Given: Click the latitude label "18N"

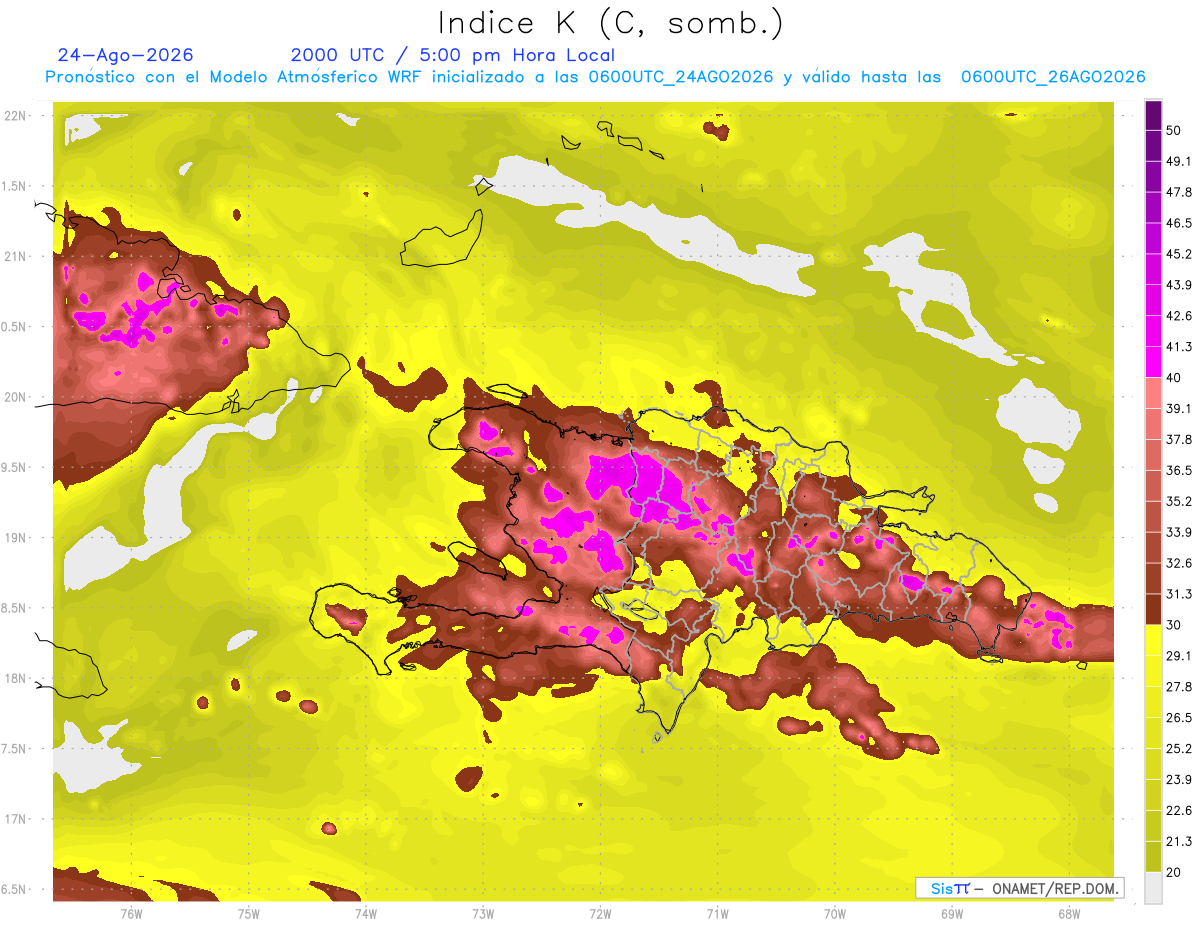Looking at the screenshot, I should (x=15, y=678).
